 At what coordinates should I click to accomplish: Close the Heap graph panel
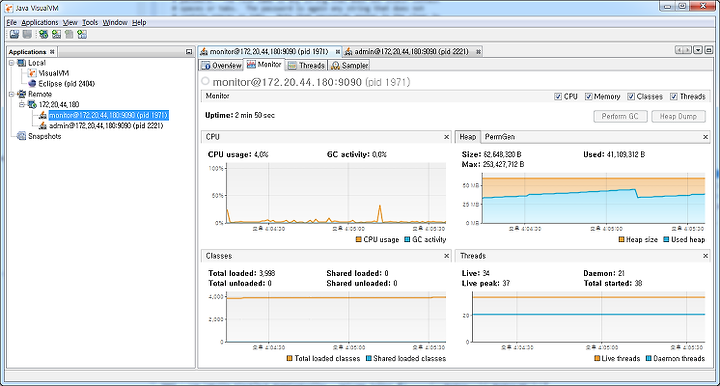706,137
